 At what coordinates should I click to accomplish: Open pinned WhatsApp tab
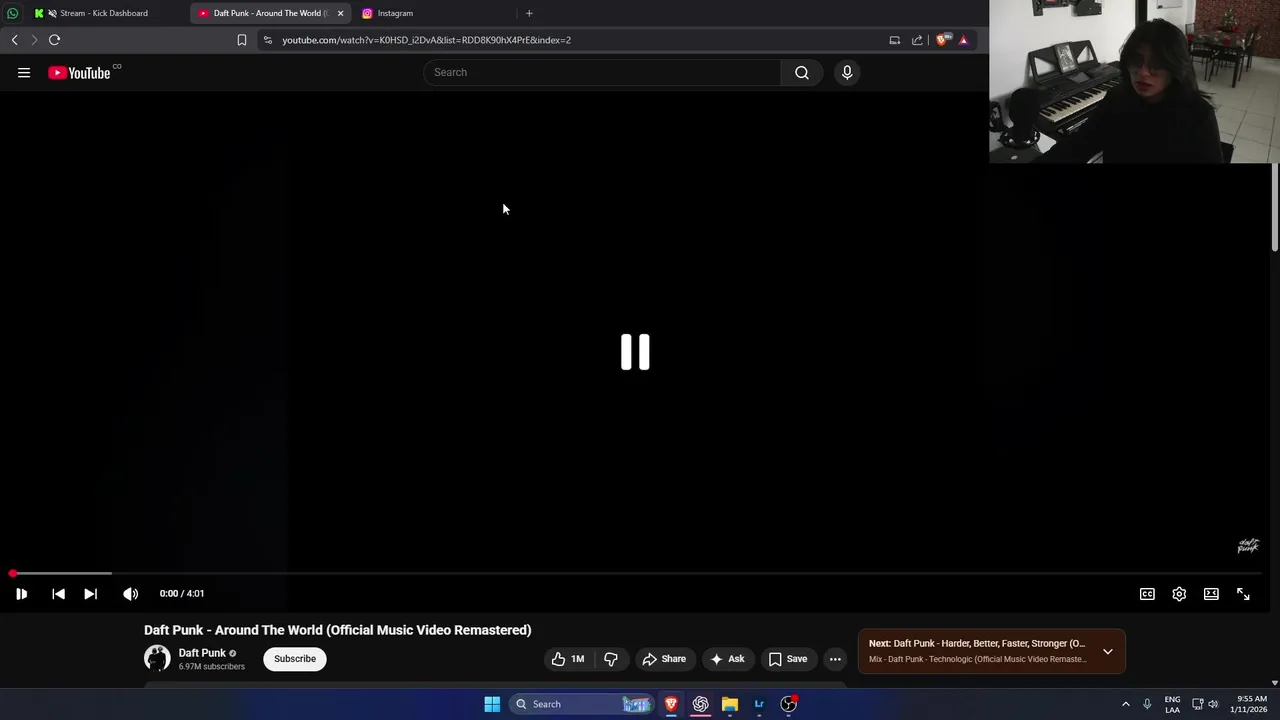pyautogui.click(x=12, y=13)
